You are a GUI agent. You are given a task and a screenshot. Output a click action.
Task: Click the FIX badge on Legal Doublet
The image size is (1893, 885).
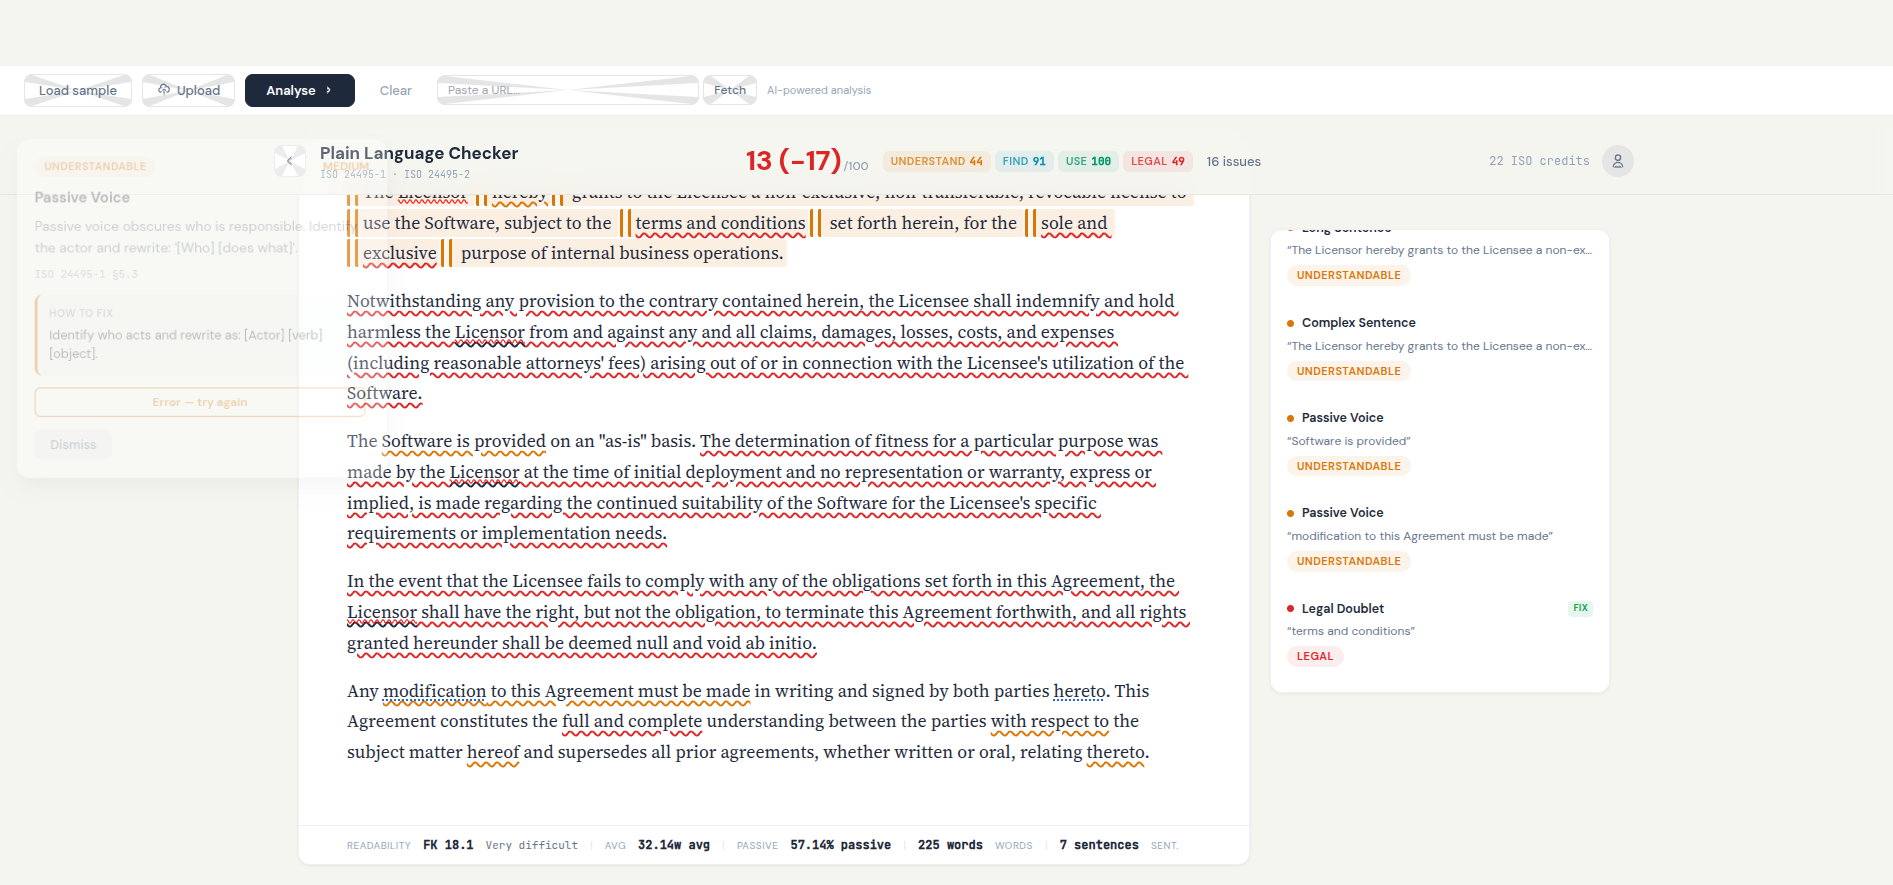[1580, 608]
